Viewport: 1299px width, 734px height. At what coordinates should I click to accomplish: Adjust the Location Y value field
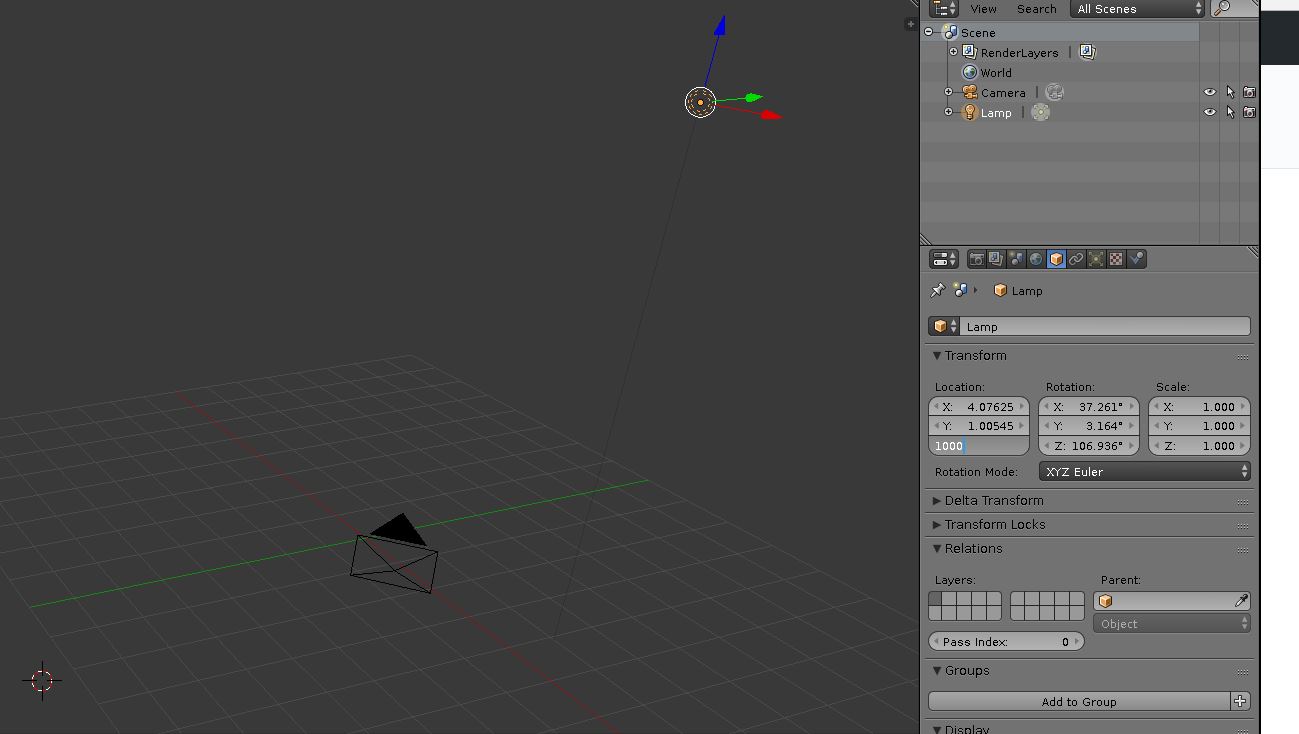[979, 426]
